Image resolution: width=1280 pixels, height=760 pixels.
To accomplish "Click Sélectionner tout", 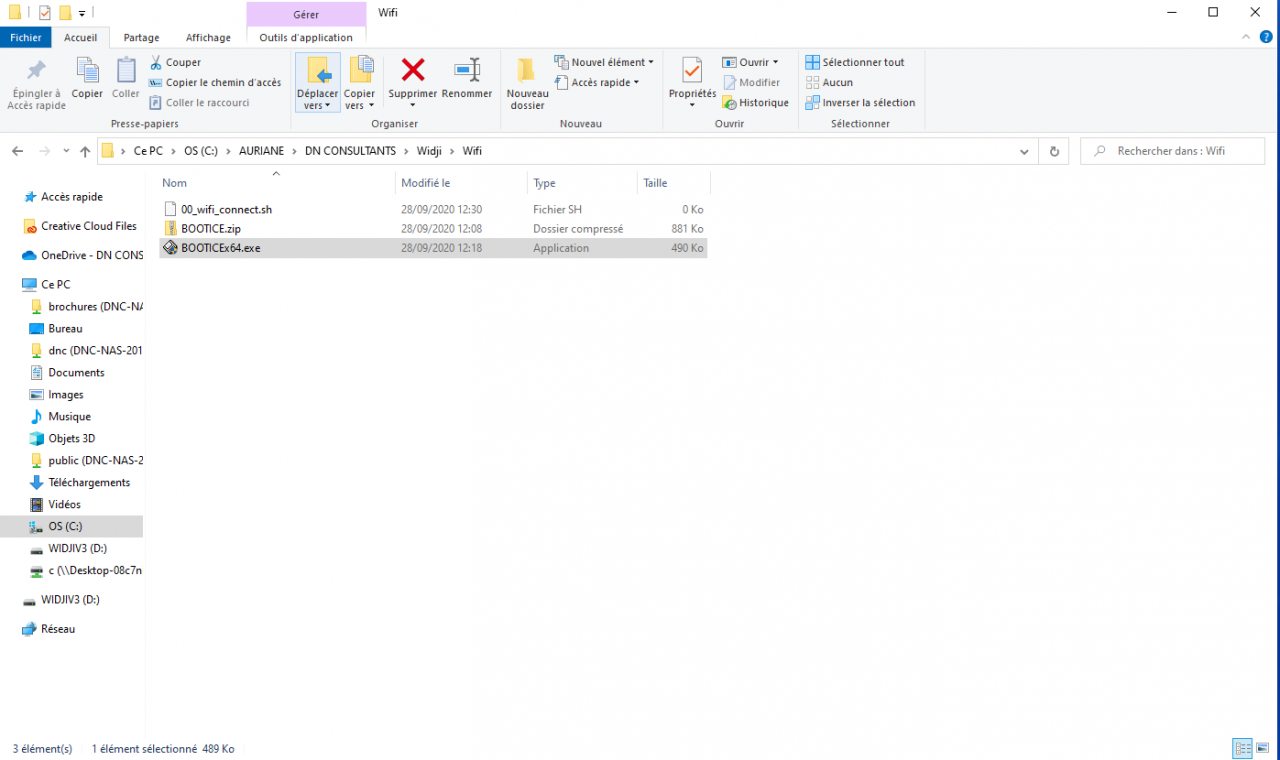I will tap(855, 62).
